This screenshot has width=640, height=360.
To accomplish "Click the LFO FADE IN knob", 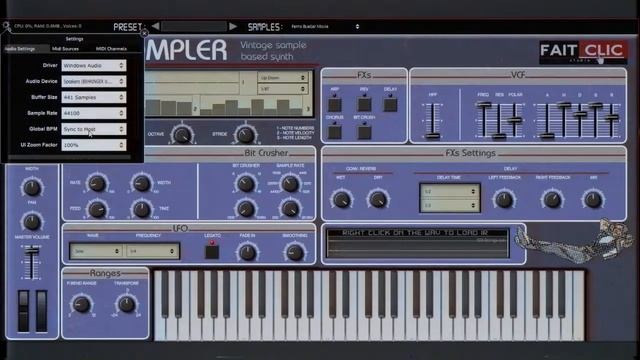I will point(247,252).
